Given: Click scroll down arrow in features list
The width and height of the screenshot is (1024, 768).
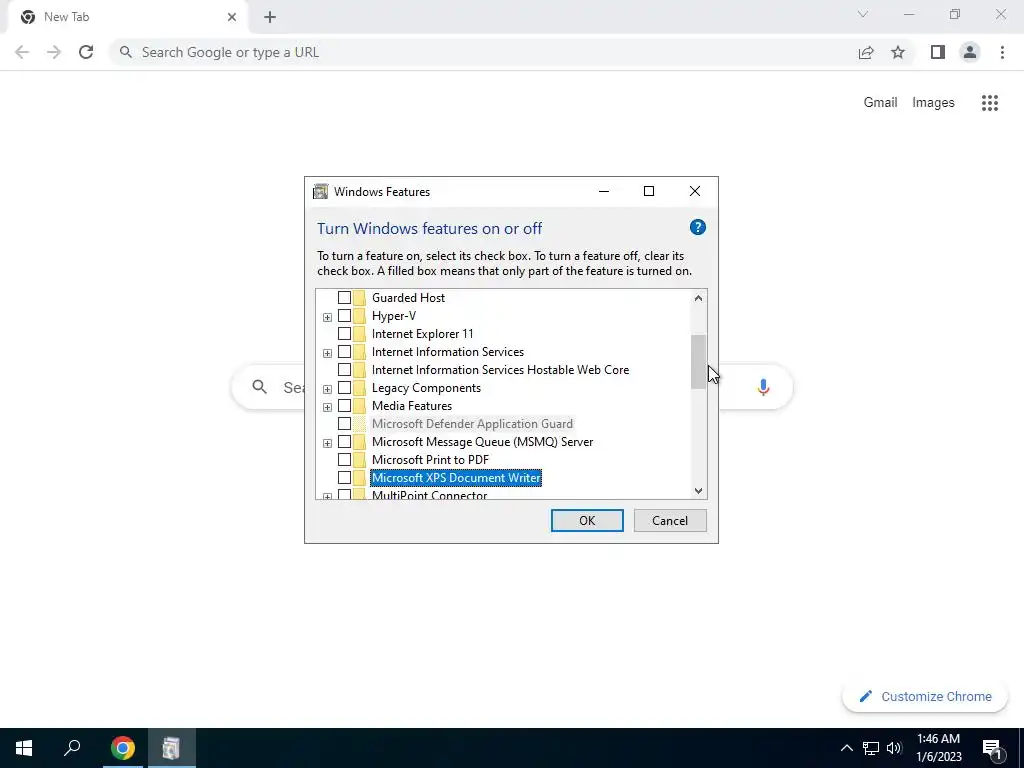Looking at the screenshot, I should [x=698, y=490].
